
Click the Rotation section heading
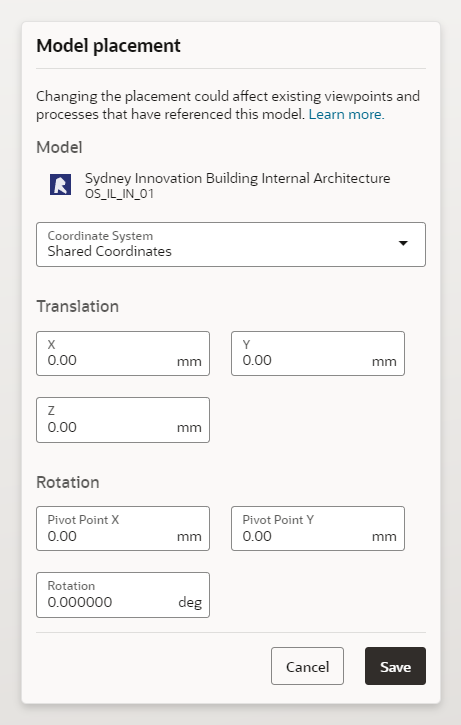point(68,482)
